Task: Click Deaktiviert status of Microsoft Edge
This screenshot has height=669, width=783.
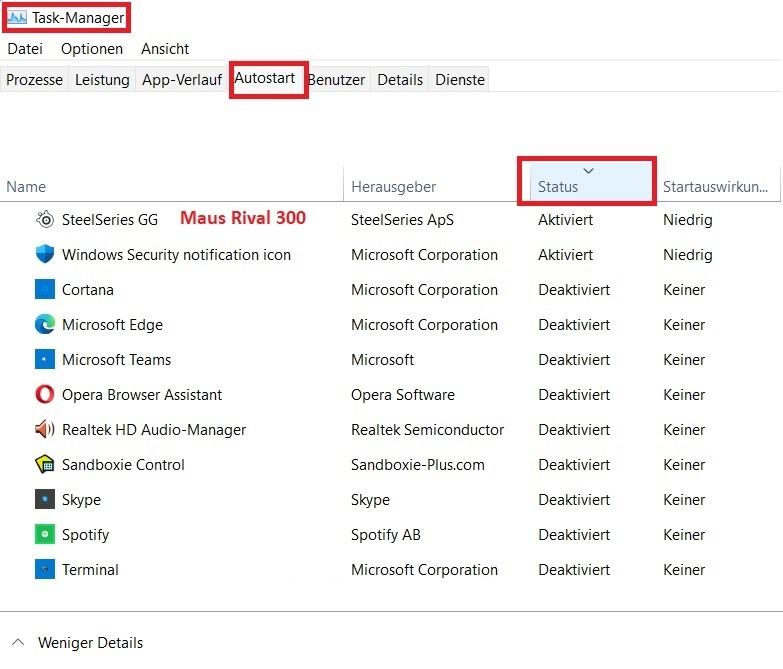Action: 574,325
